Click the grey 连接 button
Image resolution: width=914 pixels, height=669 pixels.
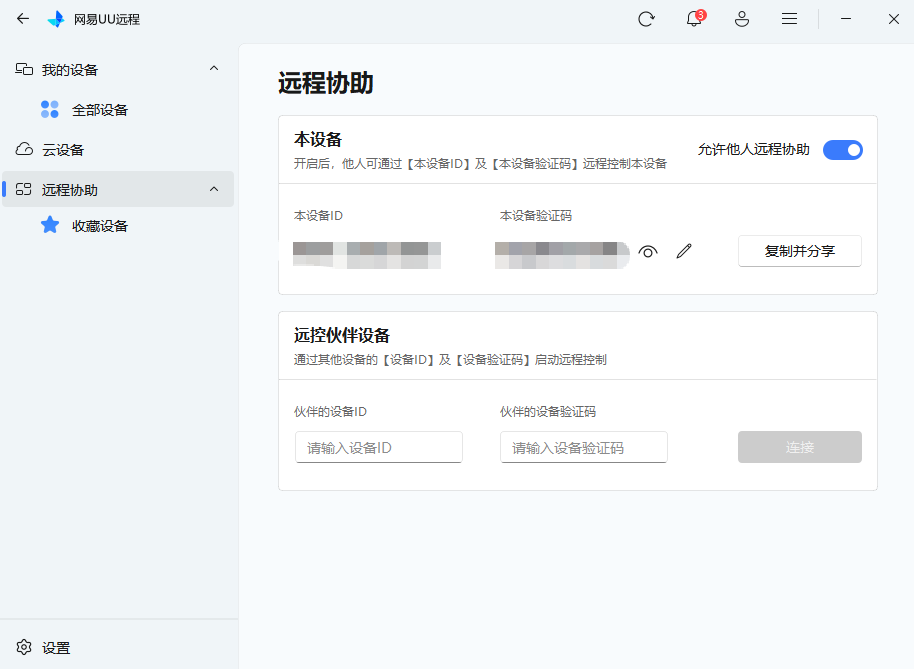800,447
